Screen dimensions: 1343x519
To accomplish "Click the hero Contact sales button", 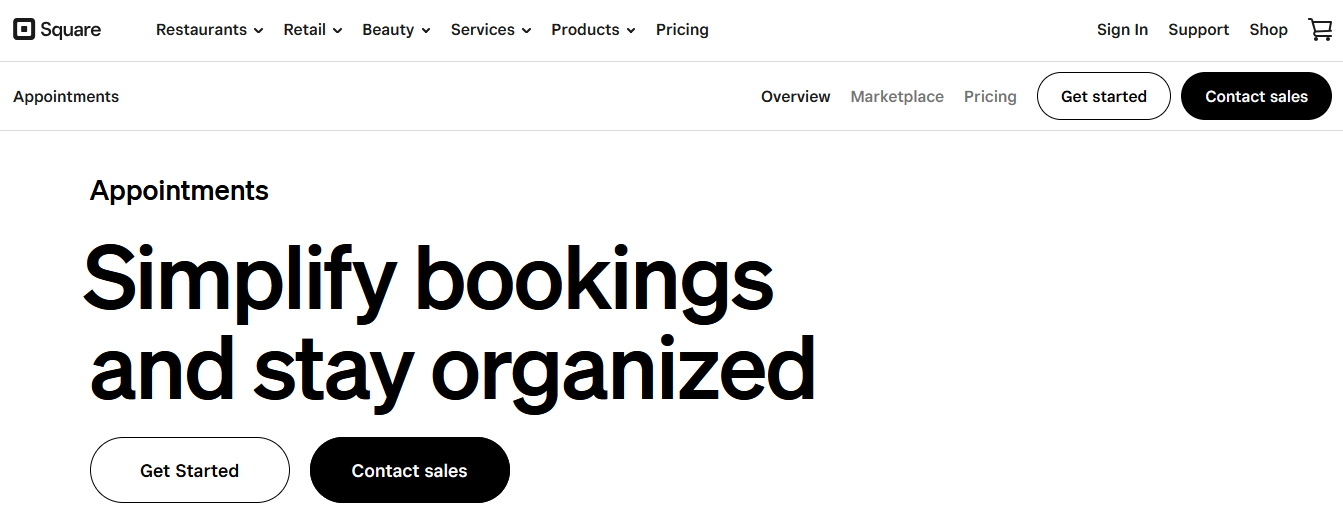I will click(410, 470).
